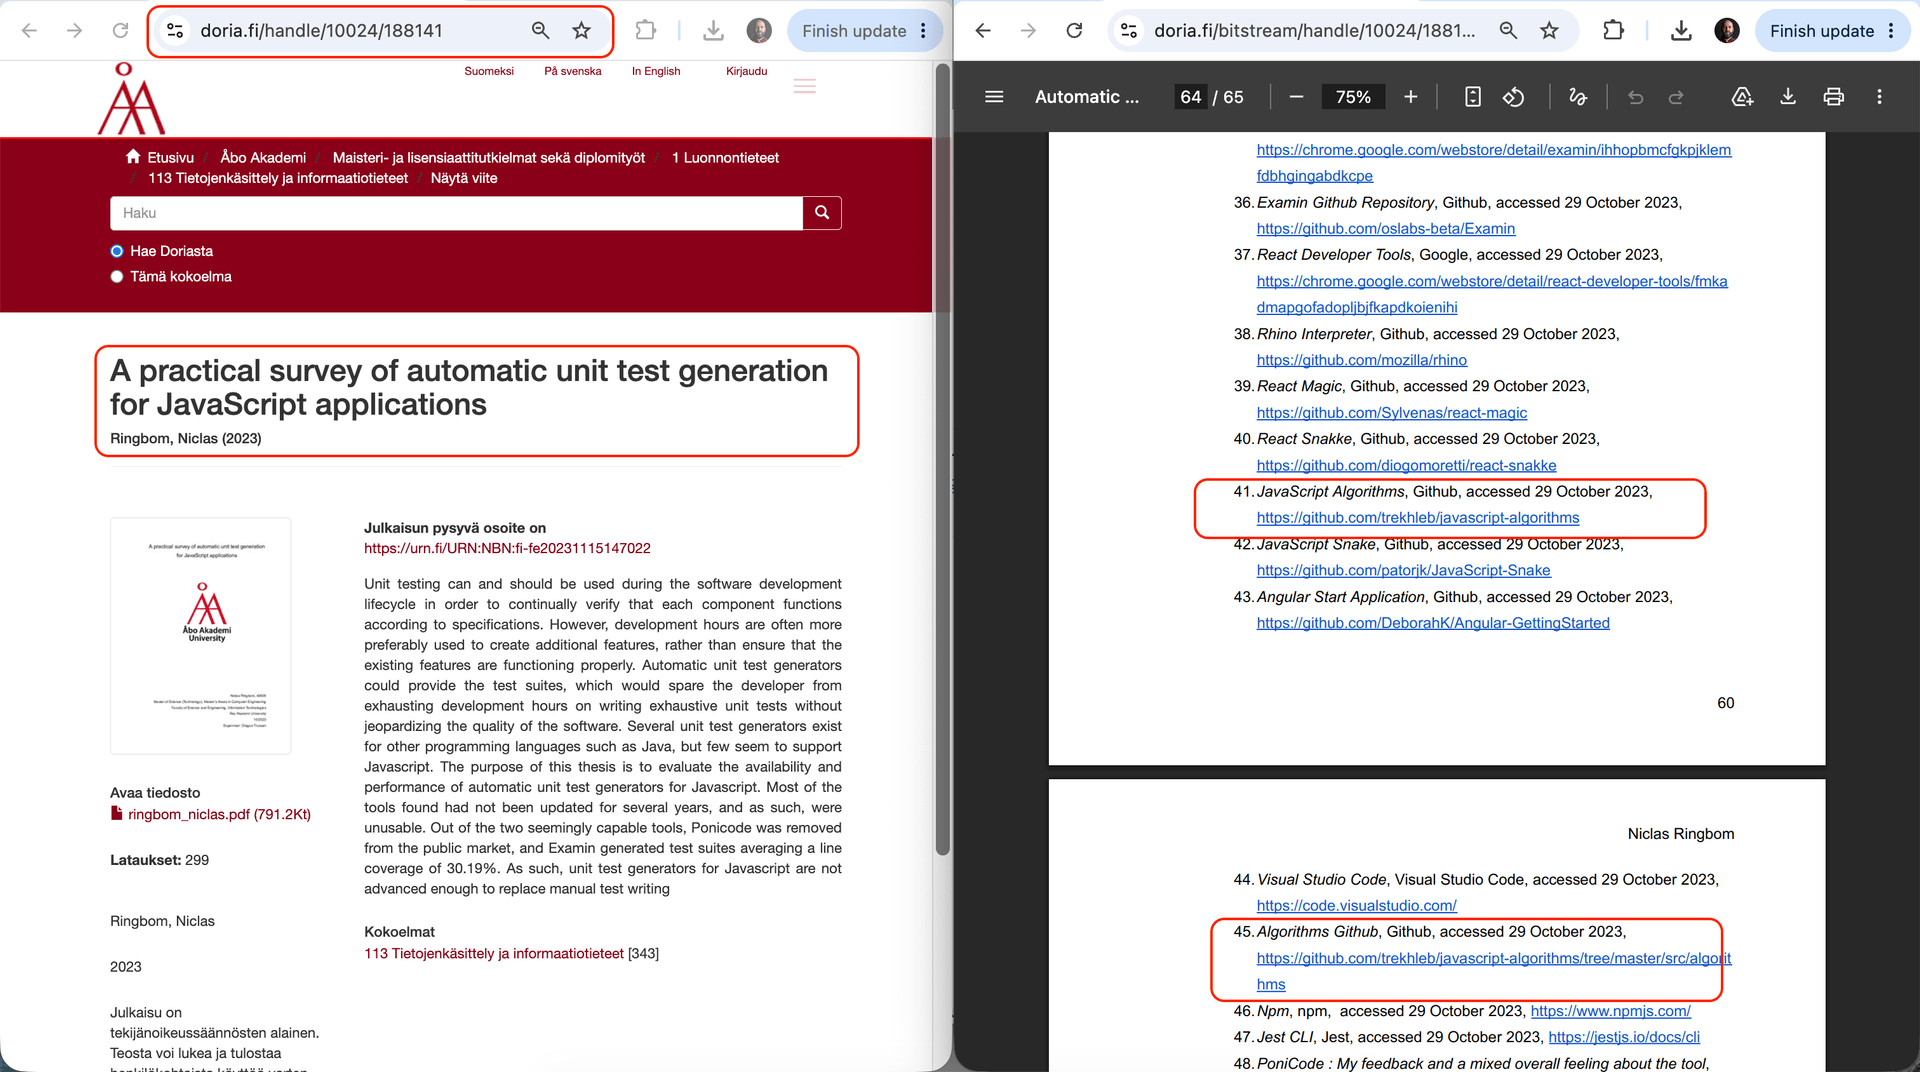Open github.com/mozilla/rhino link
Screen dimensions: 1920x1072
[1362, 360]
